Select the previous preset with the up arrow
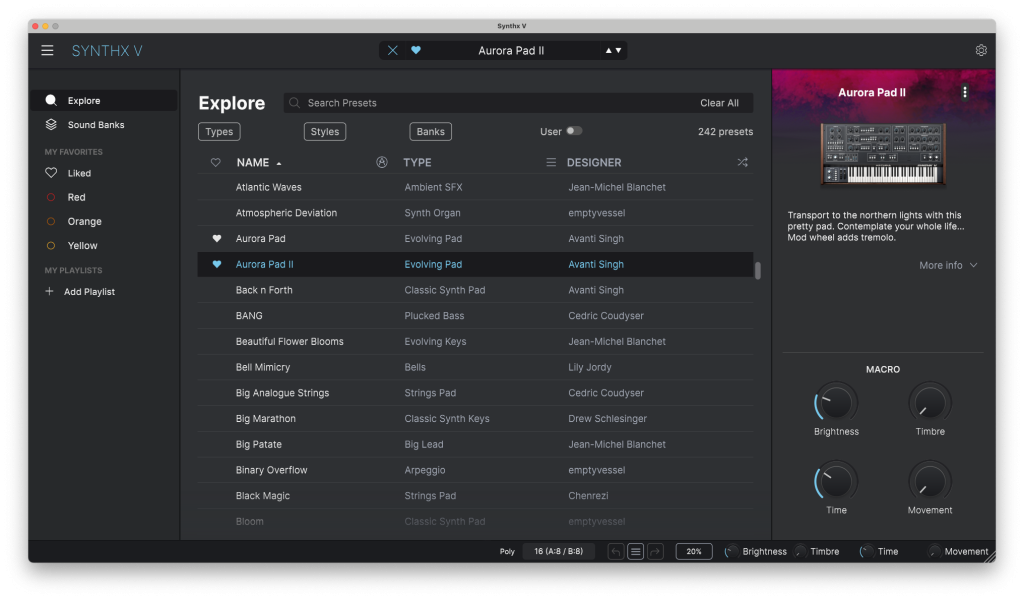Viewport: 1024px width, 600px height. click(x=609, y=50)
